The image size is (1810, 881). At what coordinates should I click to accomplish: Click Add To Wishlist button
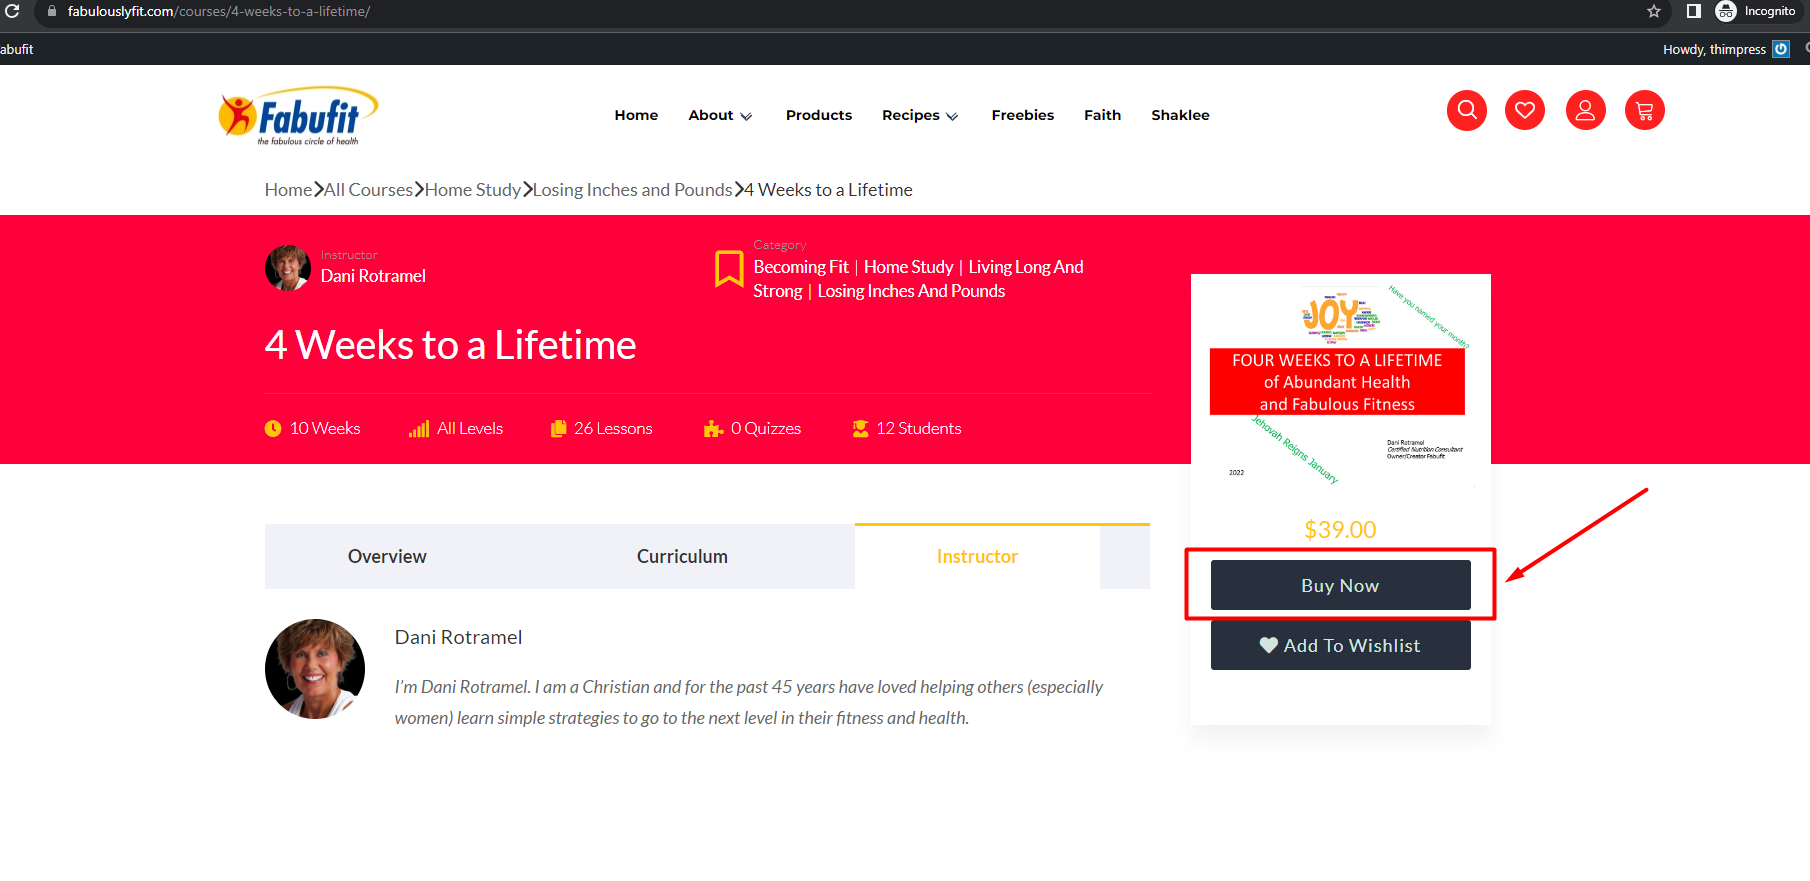1340,645
